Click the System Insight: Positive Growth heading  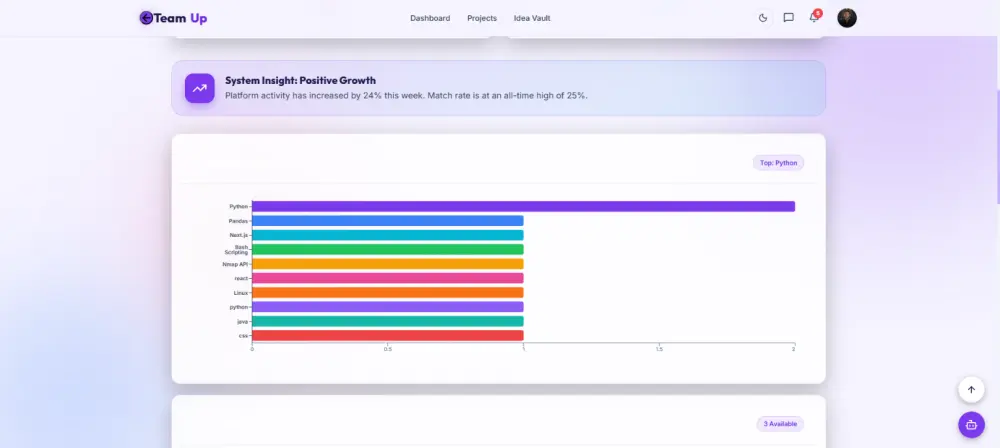[x=300, y=80]
